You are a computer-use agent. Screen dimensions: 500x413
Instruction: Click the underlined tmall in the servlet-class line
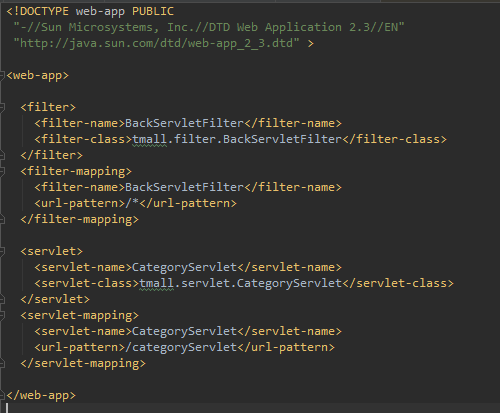coord(157,283)
